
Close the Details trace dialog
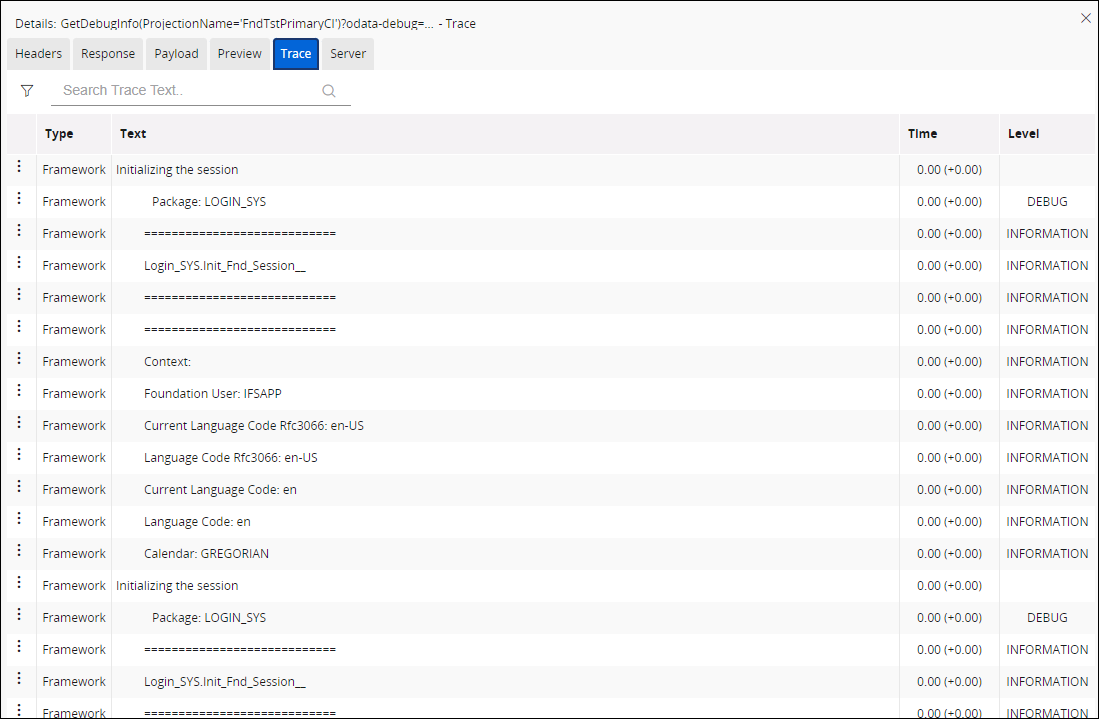[1086, 18]
